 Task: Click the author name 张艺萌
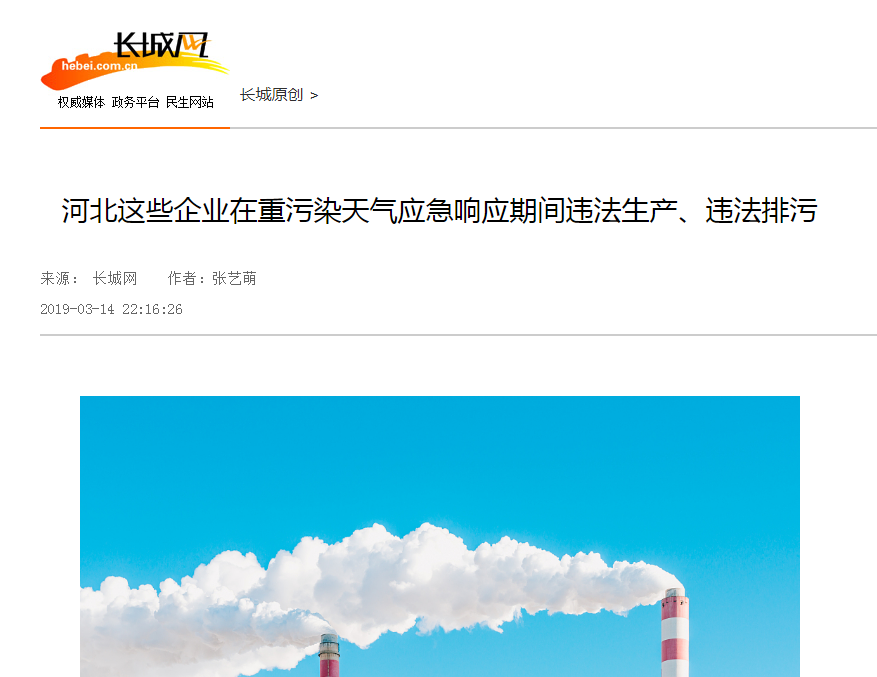point(234,278)
